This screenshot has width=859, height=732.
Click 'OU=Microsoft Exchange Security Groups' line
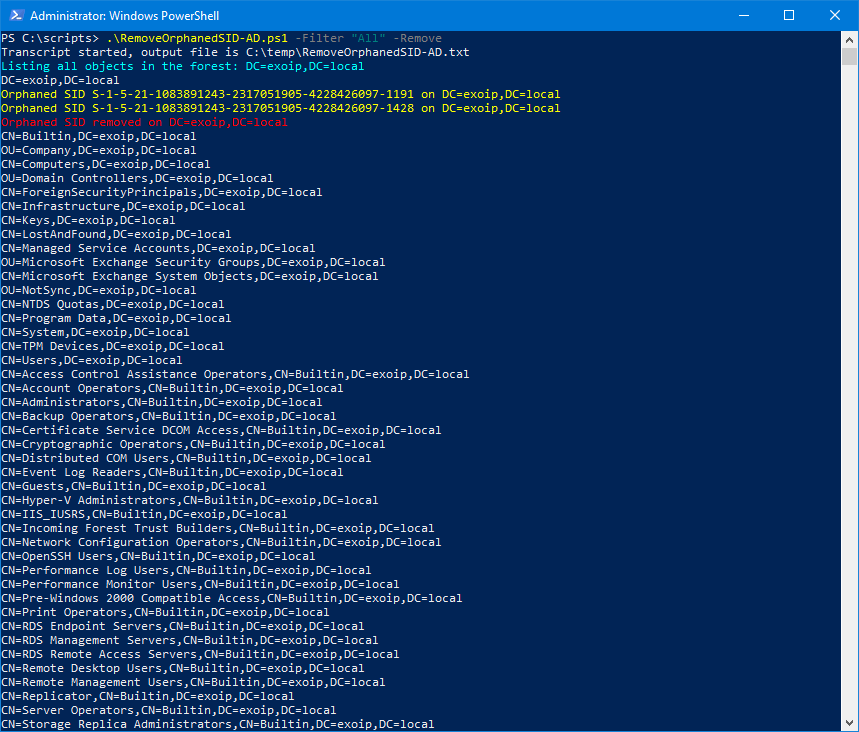(193, 262)
